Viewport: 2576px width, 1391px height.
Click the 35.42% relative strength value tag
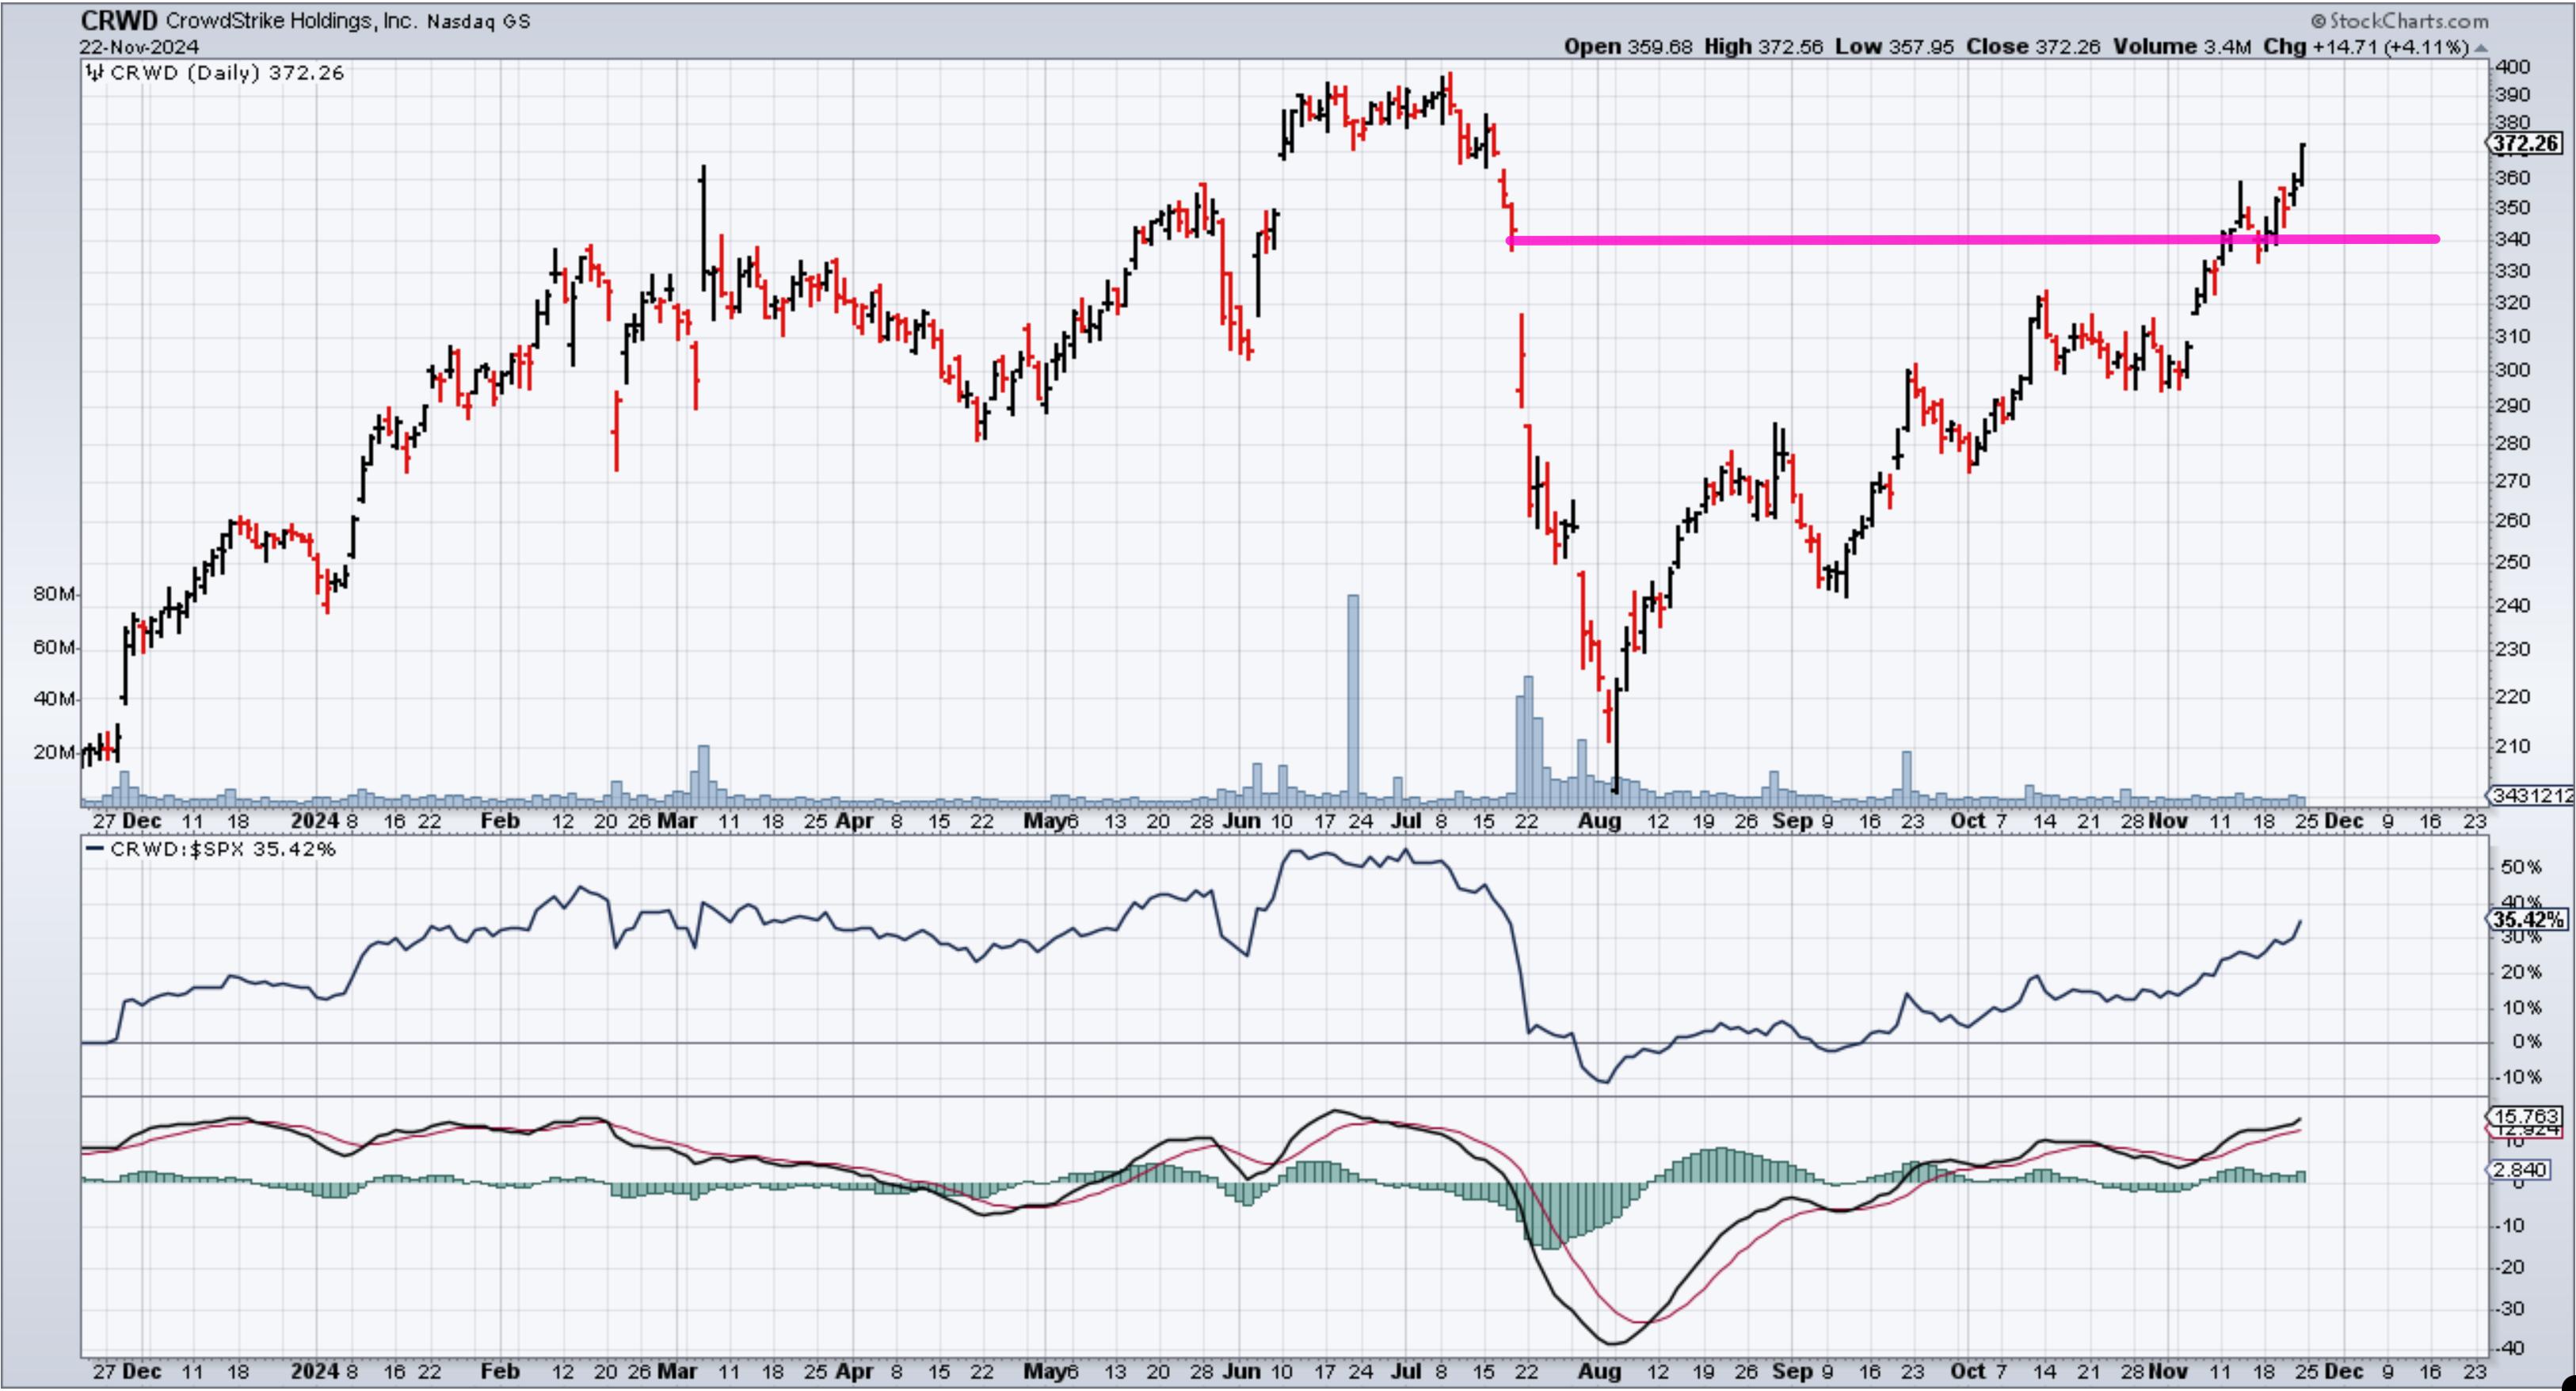point(2527,919)
